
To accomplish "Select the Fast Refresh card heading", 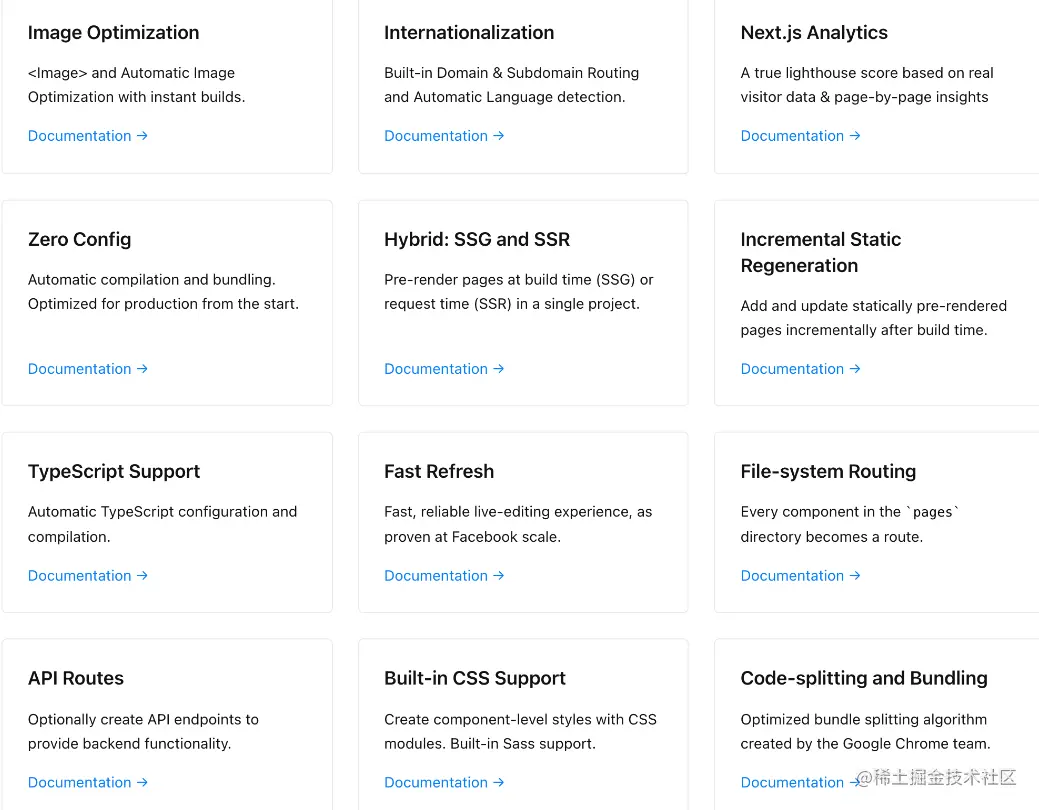I will click(x=439, y=471).
